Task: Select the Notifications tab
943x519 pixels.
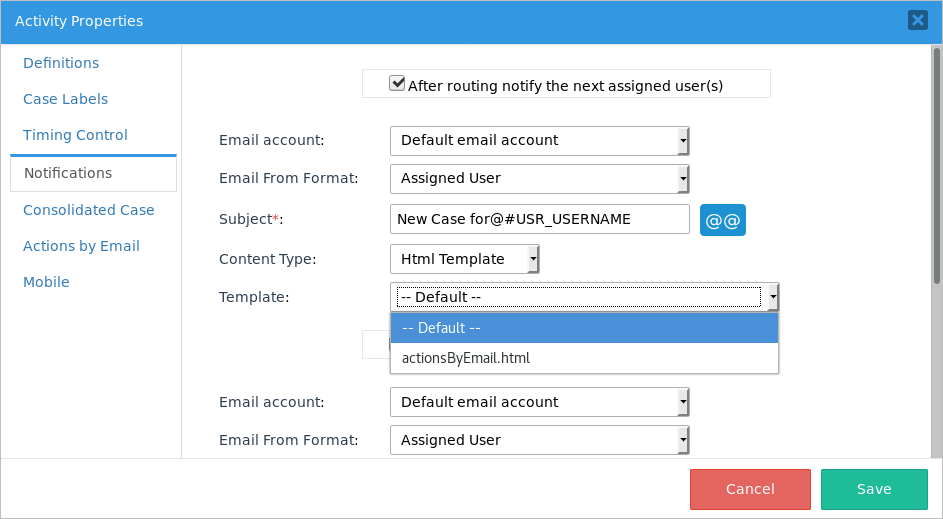Action: point(68,173)
